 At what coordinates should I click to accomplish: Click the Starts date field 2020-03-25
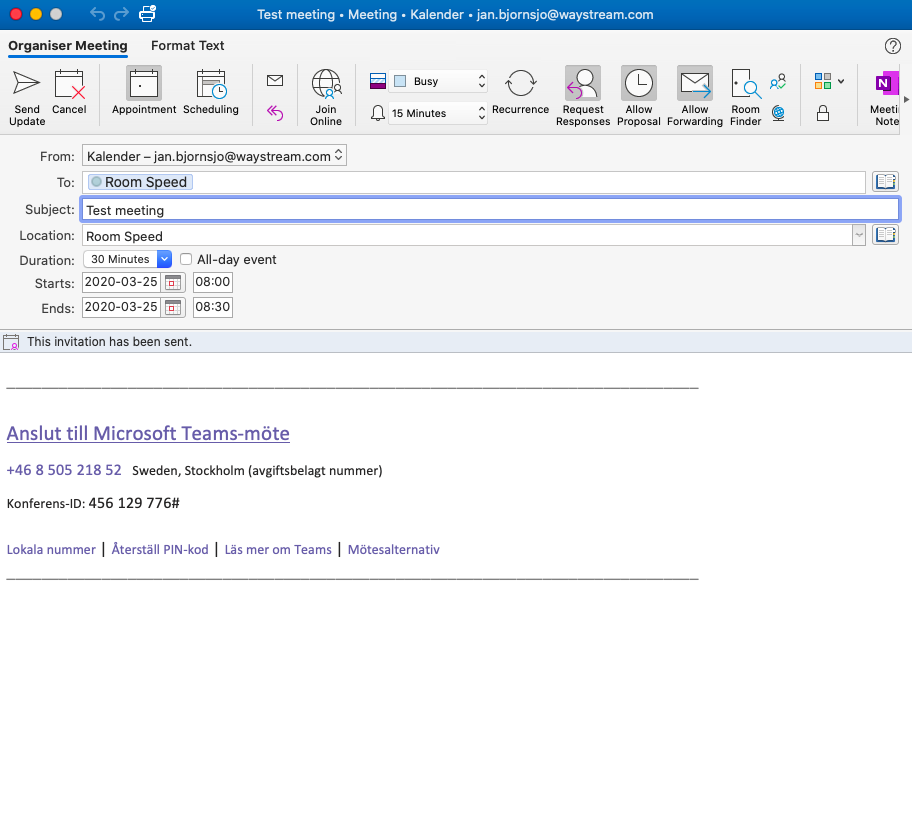pos(121,282)
